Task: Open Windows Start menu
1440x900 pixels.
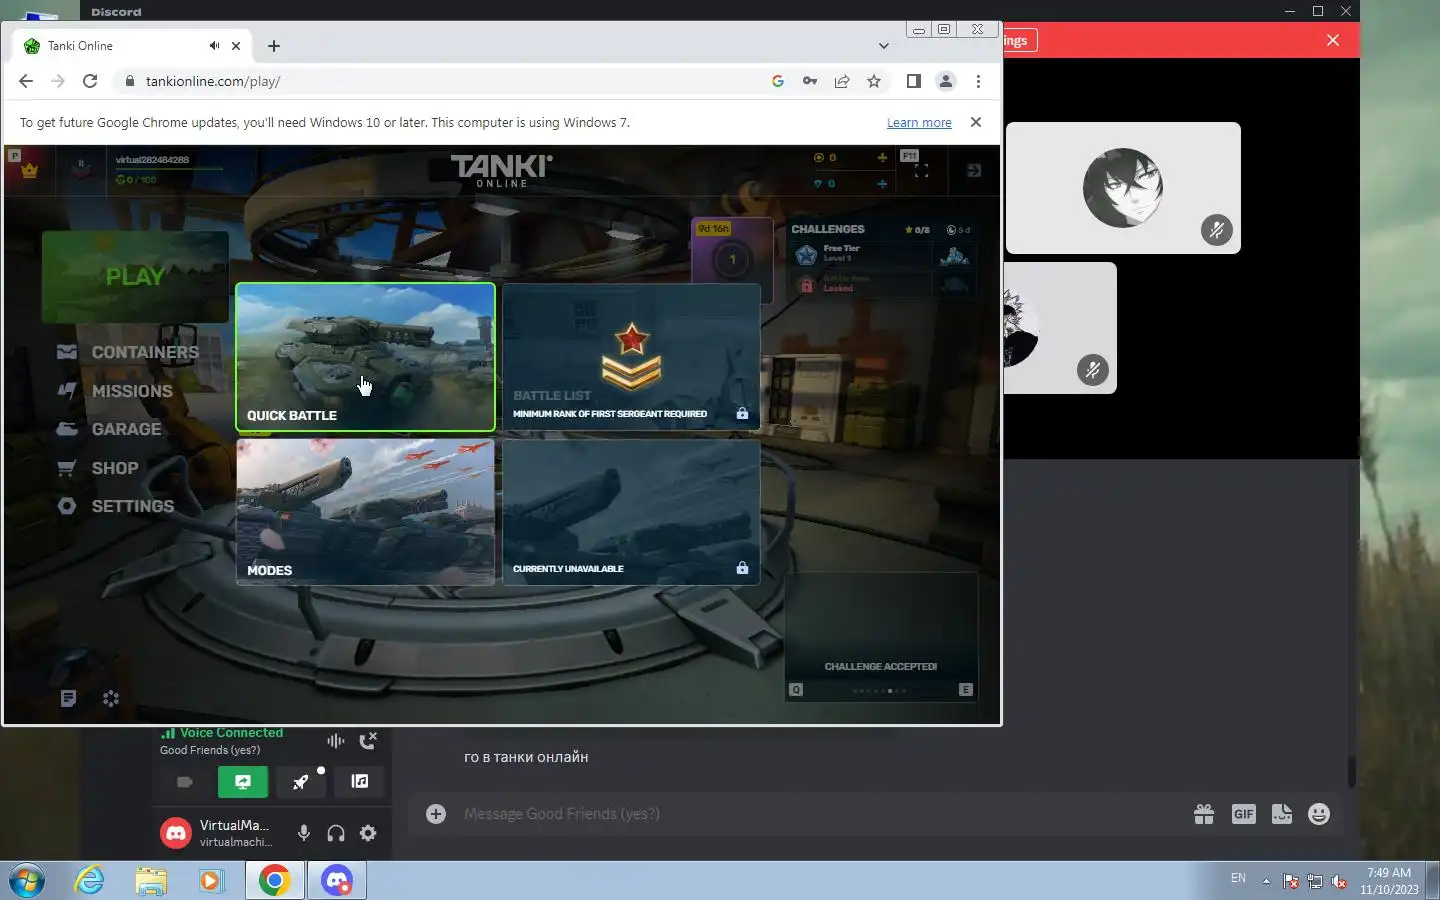Action: [x=27, y=881]
